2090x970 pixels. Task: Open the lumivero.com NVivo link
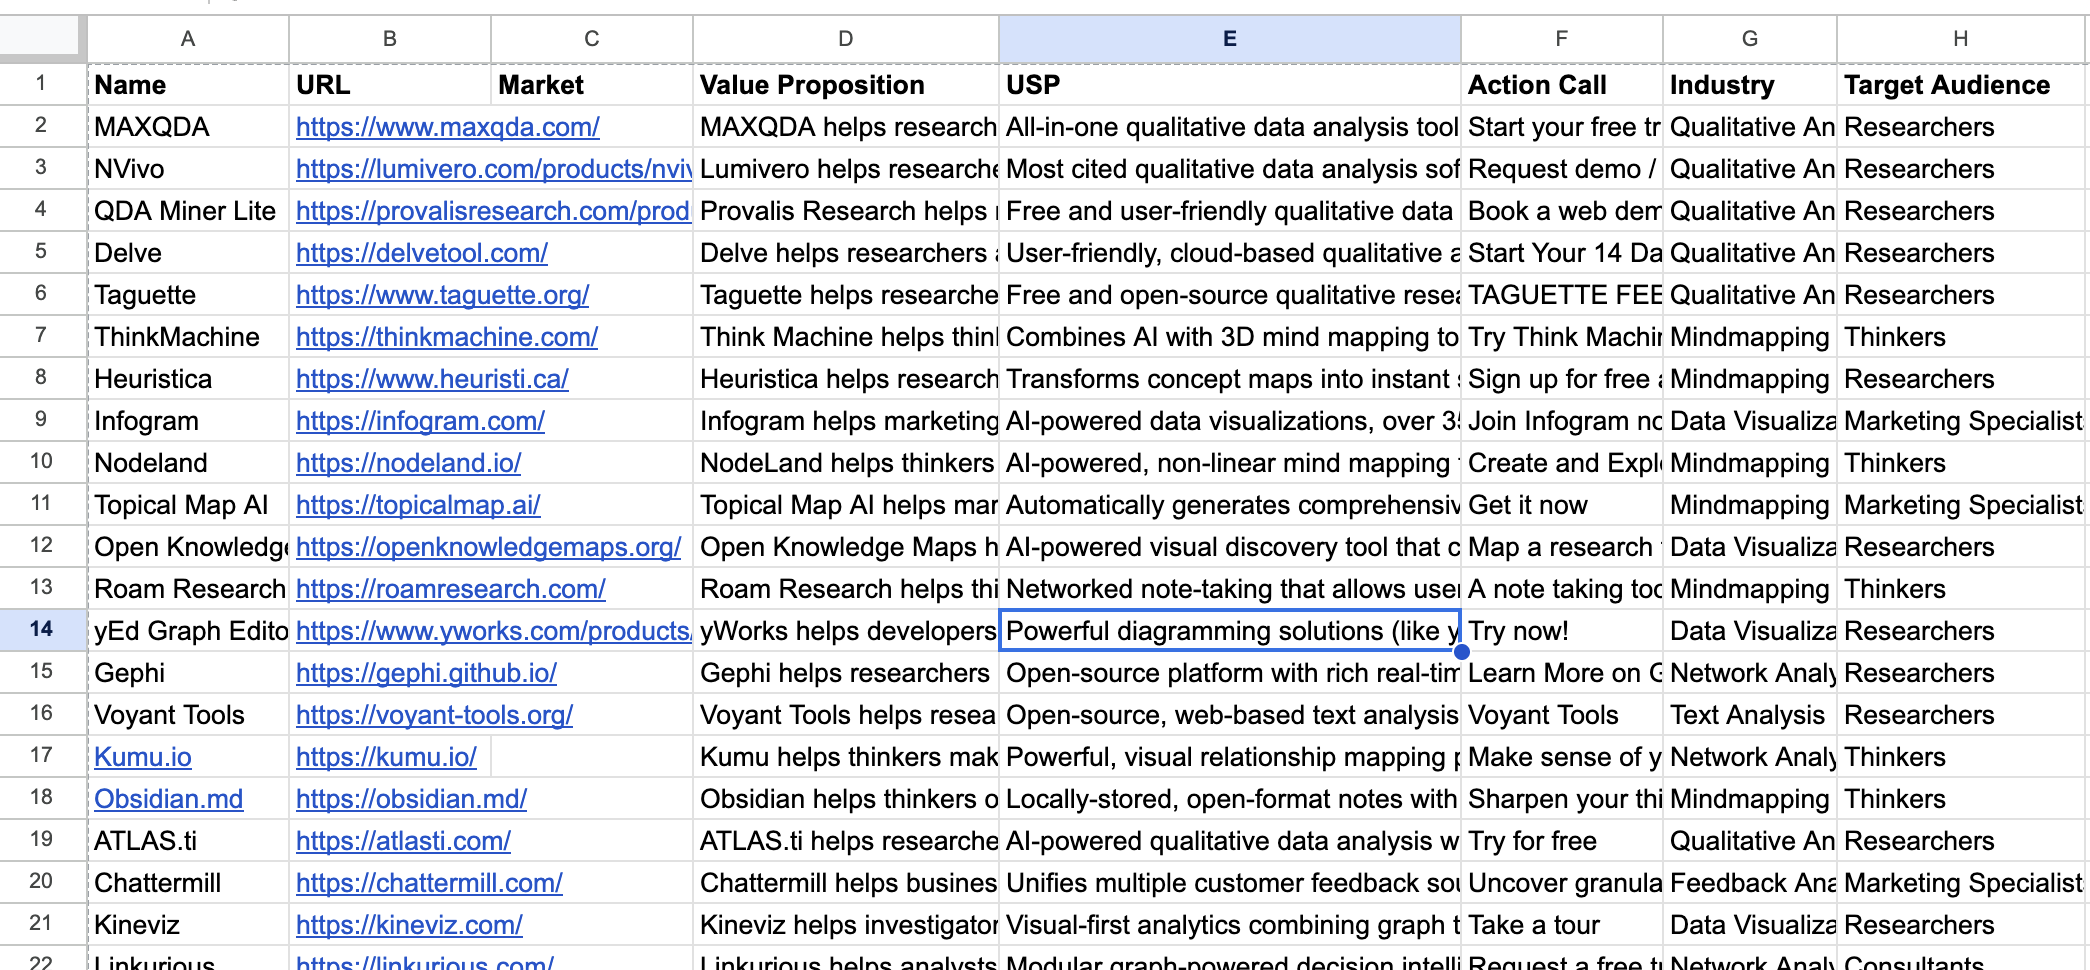point(494,169)
